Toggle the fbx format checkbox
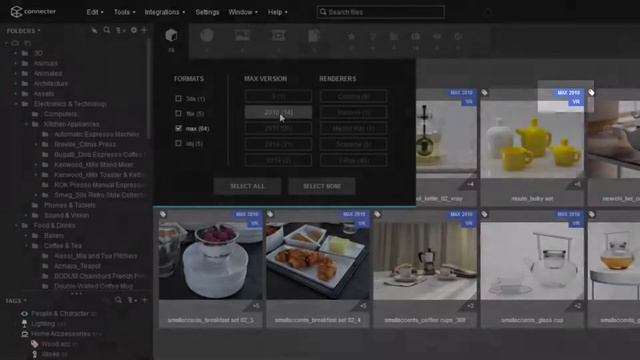 [178, 113]
